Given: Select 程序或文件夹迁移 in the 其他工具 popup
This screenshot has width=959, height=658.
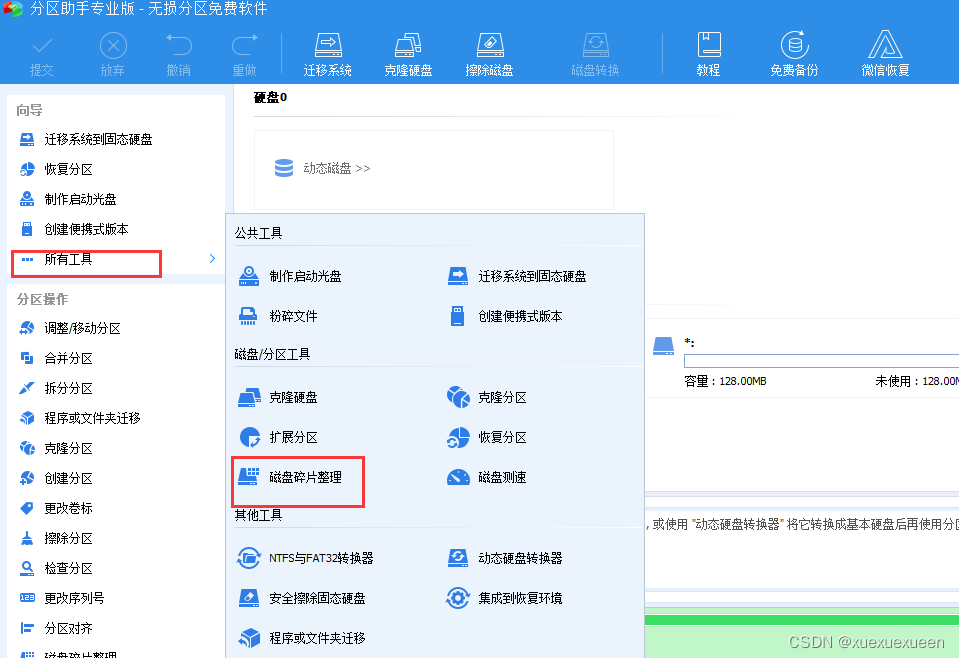Looking at the screenshot, I should (x=302, y=638).
